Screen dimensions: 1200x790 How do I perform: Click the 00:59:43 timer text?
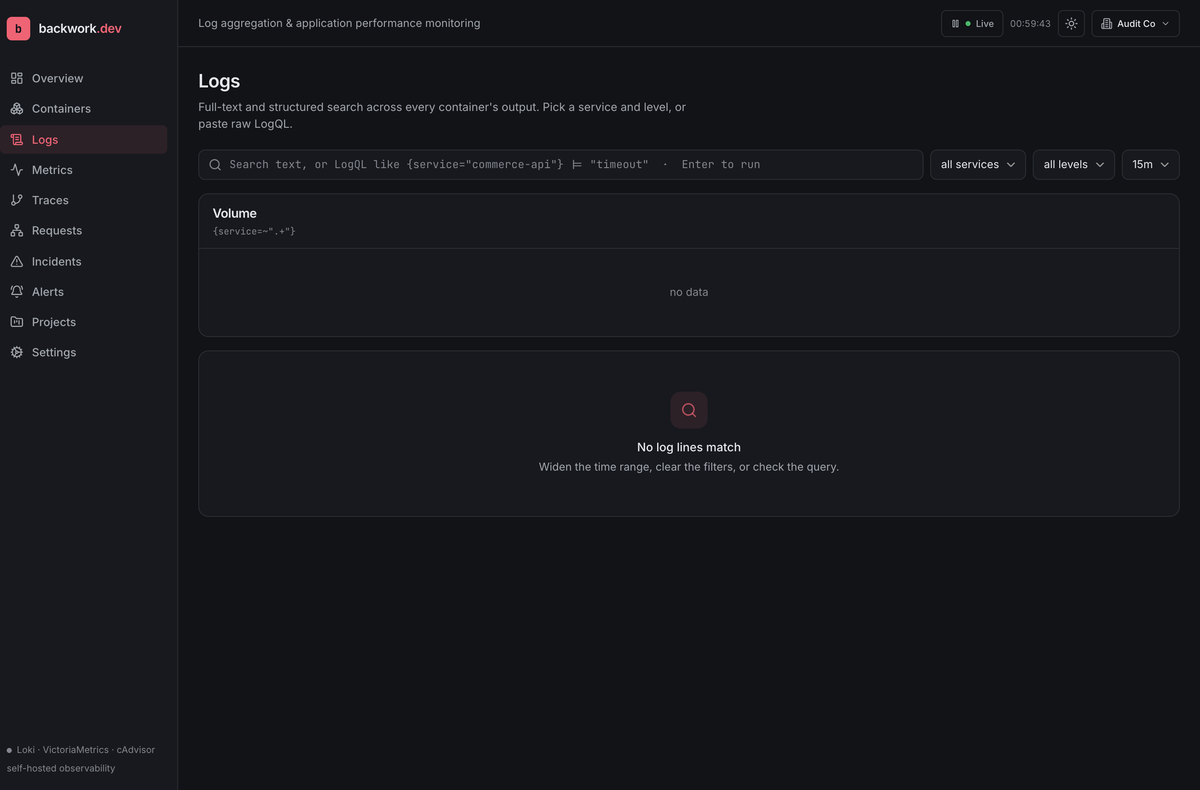coord(1030,23)
